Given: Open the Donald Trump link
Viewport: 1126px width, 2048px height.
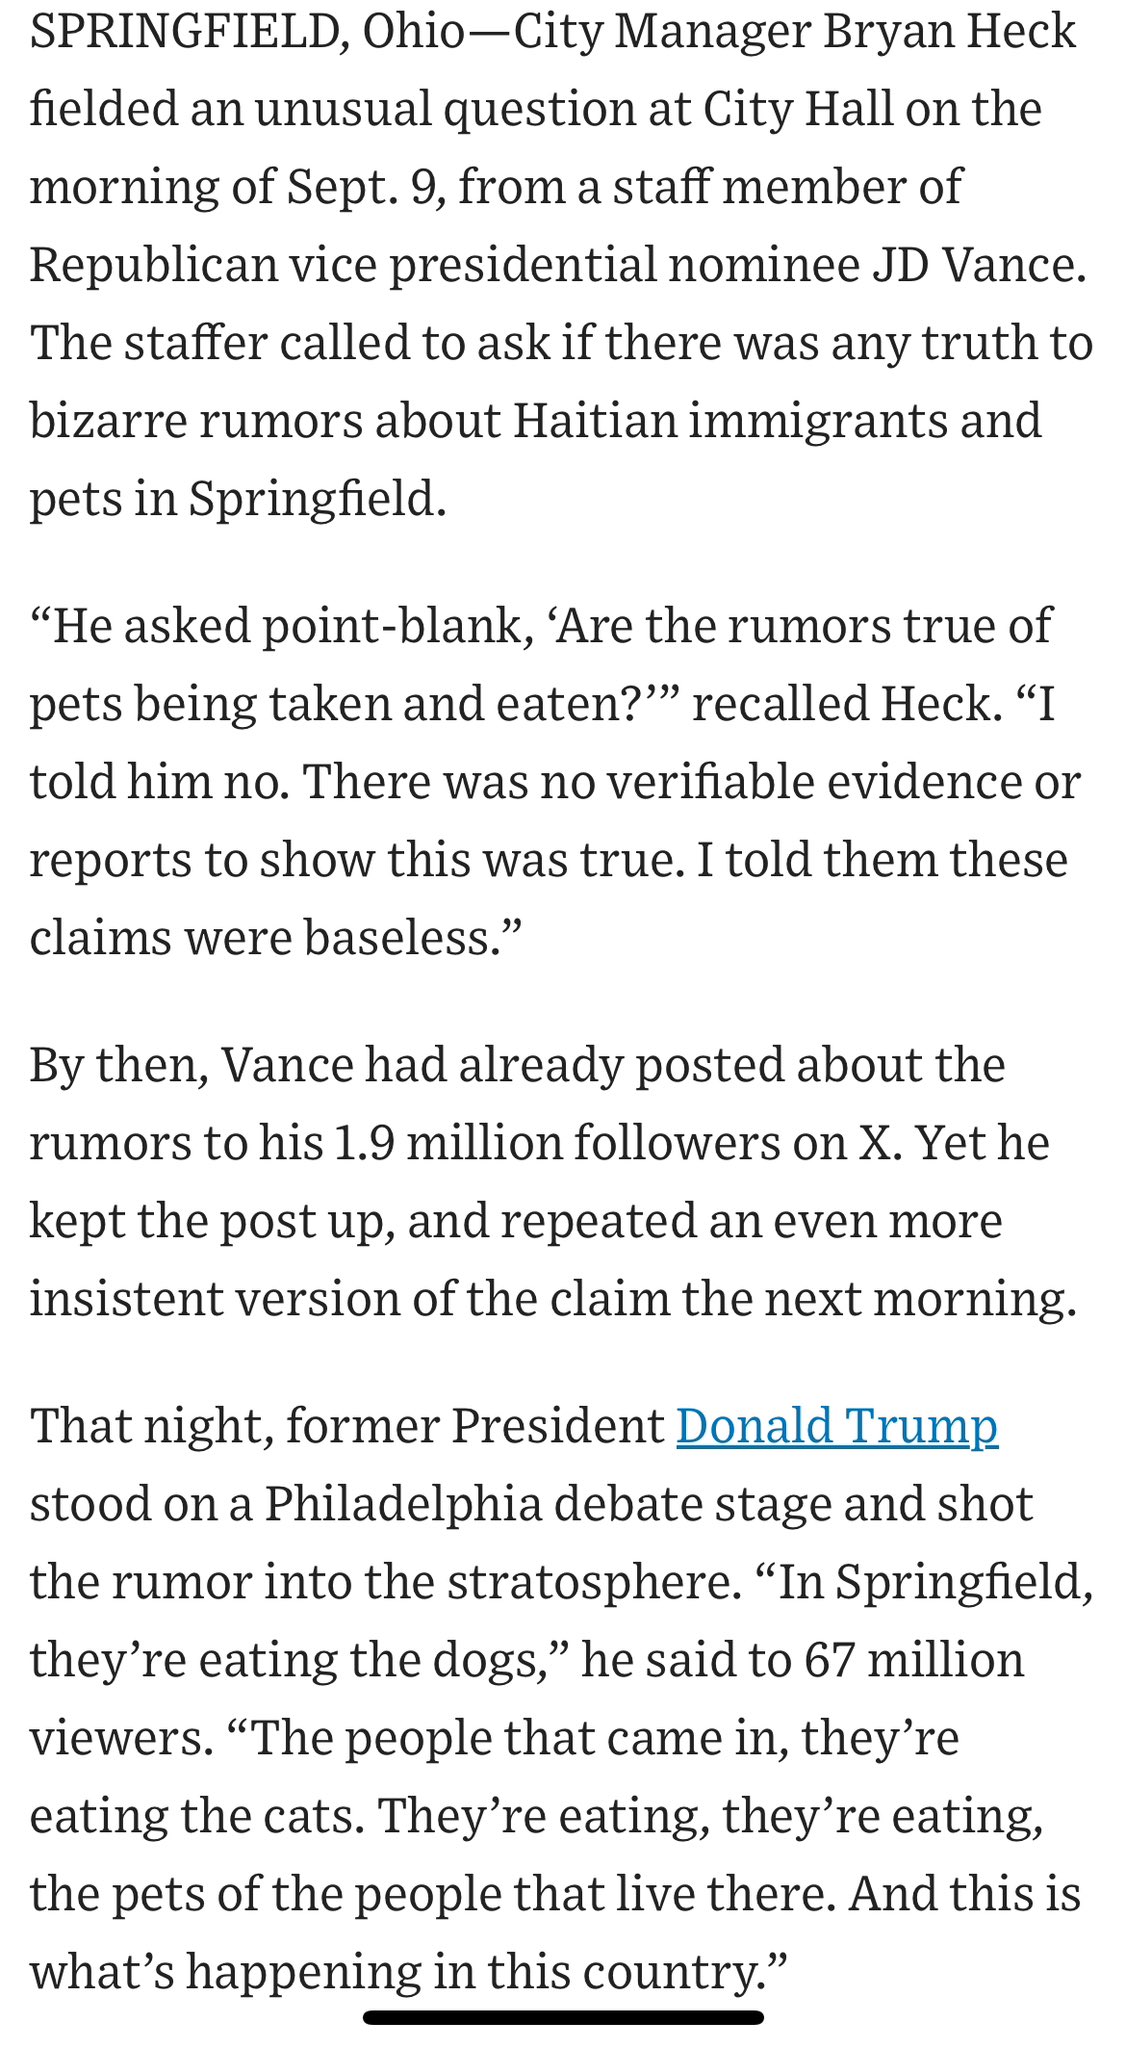Looking at the screenshot, I should click(836, 1426).
